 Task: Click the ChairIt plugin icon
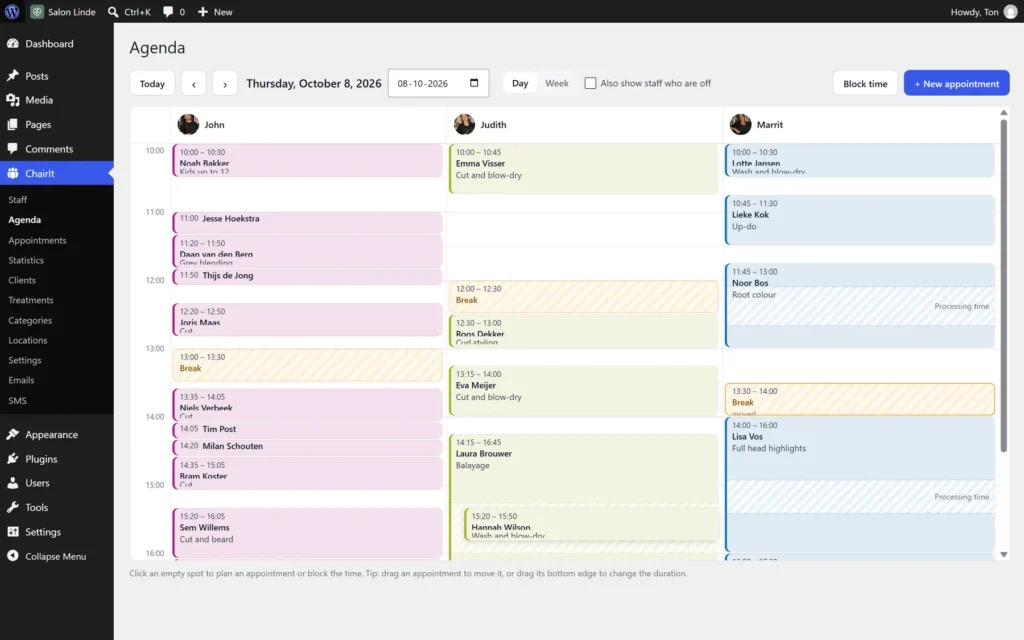(12, 173)
